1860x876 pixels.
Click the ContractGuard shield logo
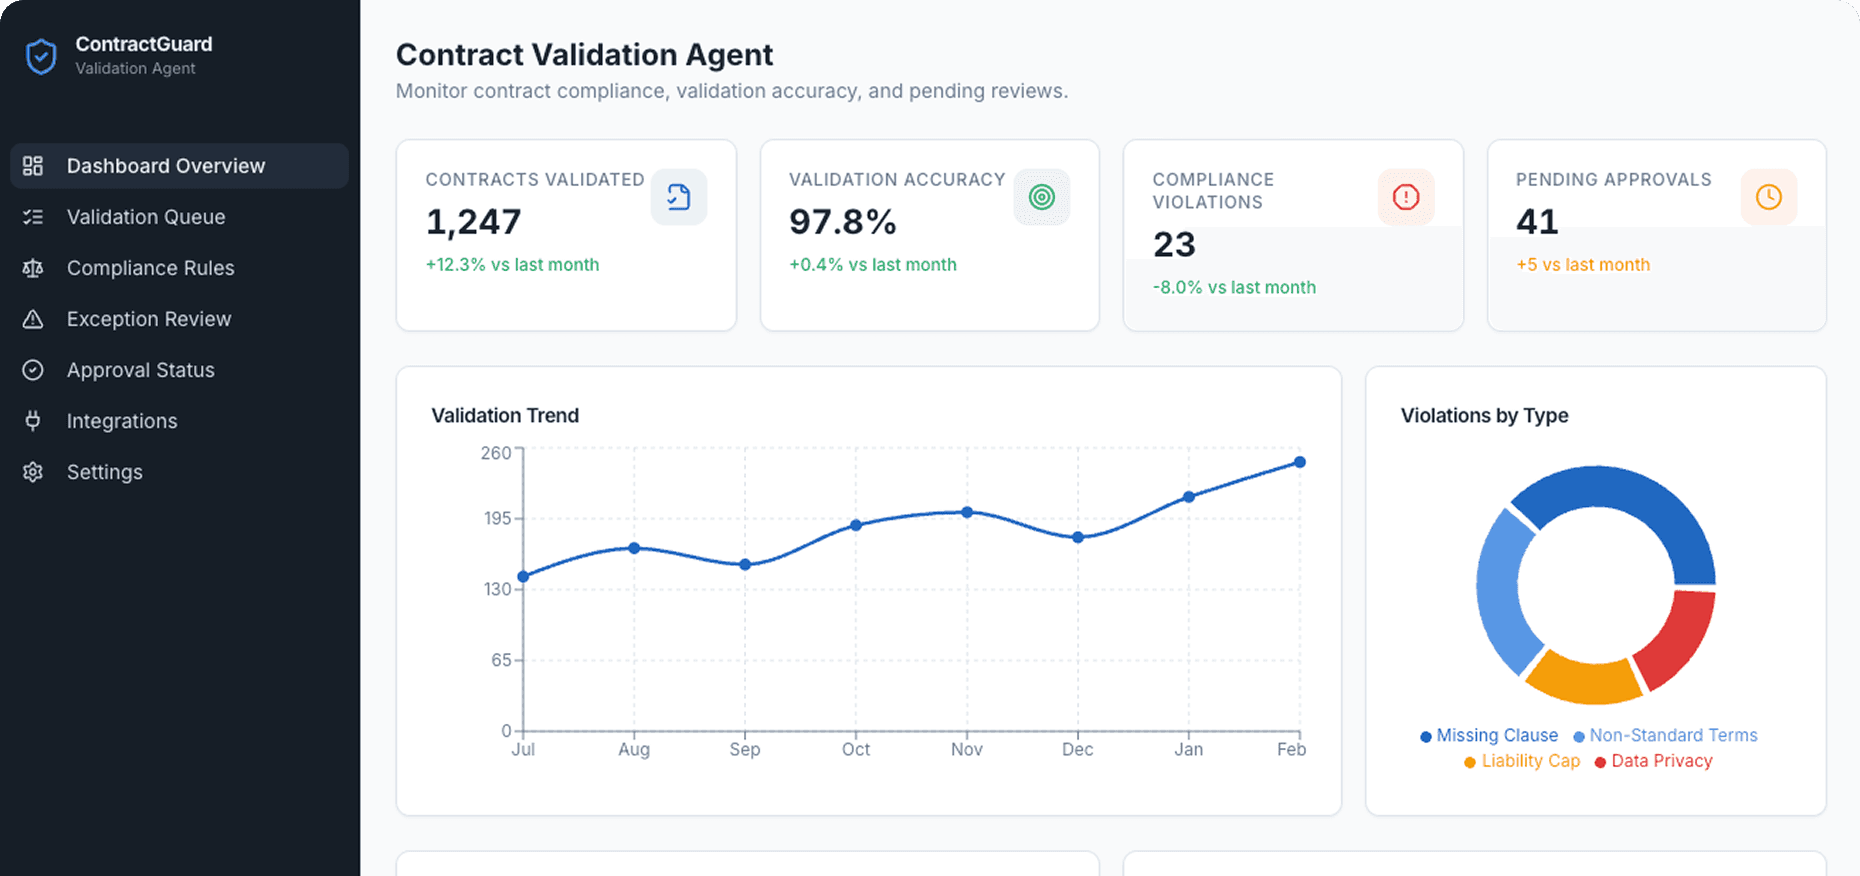click(40, 56)
